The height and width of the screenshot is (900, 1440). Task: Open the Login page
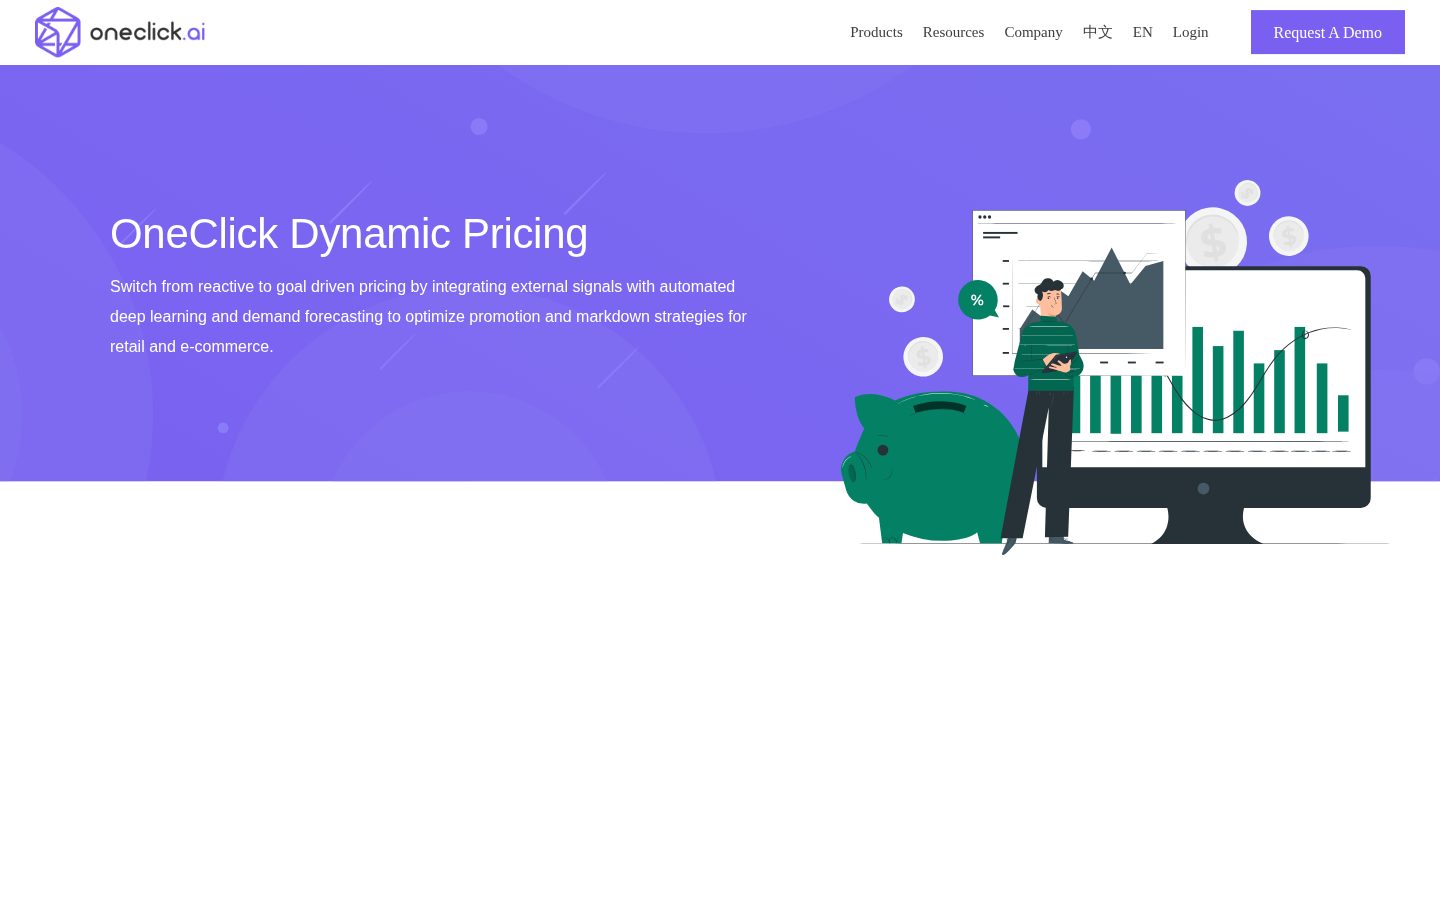(1190, 32)
